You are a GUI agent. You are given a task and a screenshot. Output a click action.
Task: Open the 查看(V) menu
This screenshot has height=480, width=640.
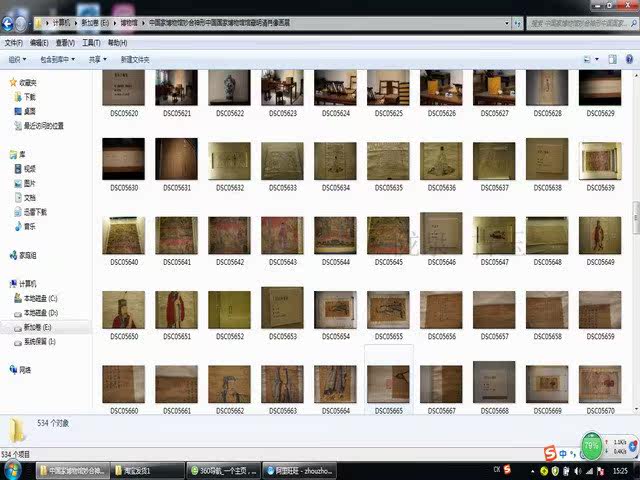pos(65,42)
